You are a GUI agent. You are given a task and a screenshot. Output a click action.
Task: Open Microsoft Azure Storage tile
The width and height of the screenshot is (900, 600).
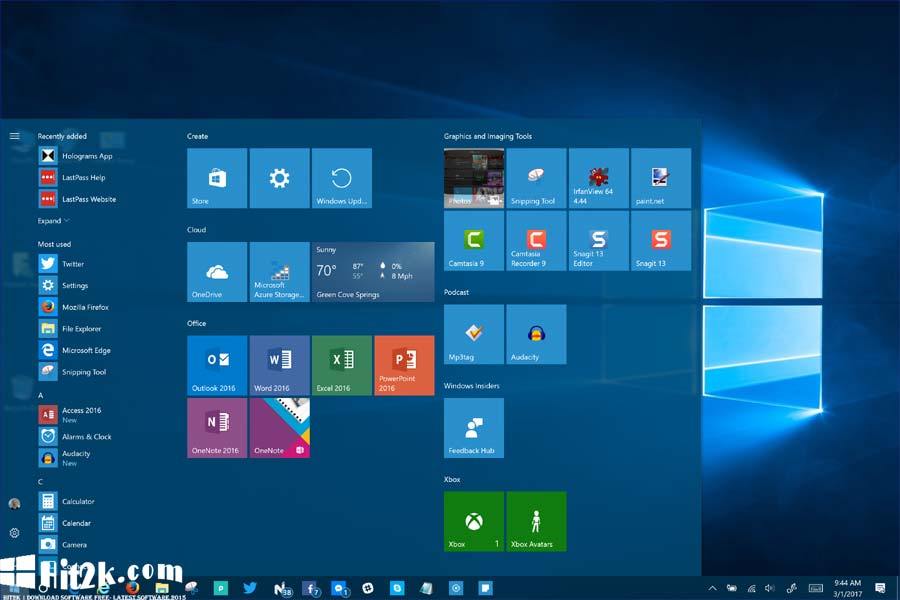[x=280, y=272]
